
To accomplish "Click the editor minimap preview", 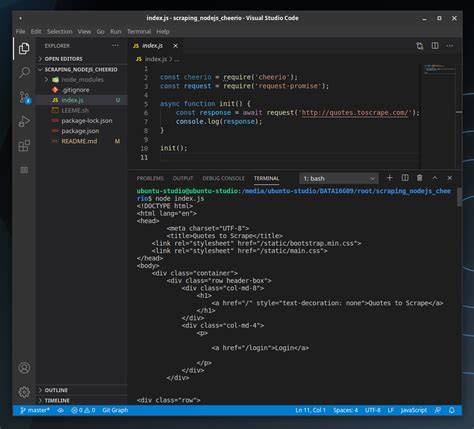I will coord(439,69).
